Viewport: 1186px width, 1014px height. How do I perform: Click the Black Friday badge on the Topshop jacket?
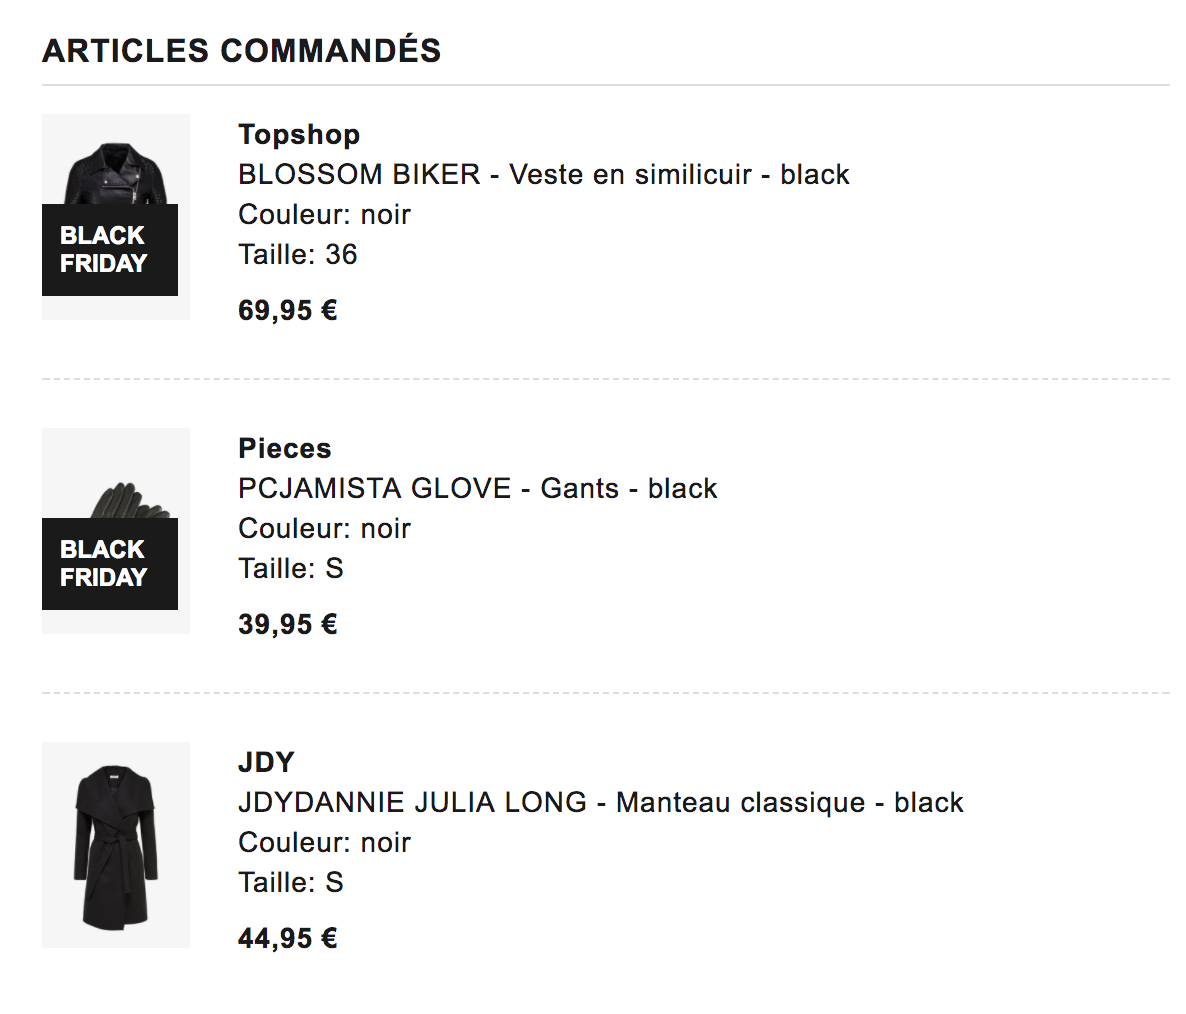point(110,250)
